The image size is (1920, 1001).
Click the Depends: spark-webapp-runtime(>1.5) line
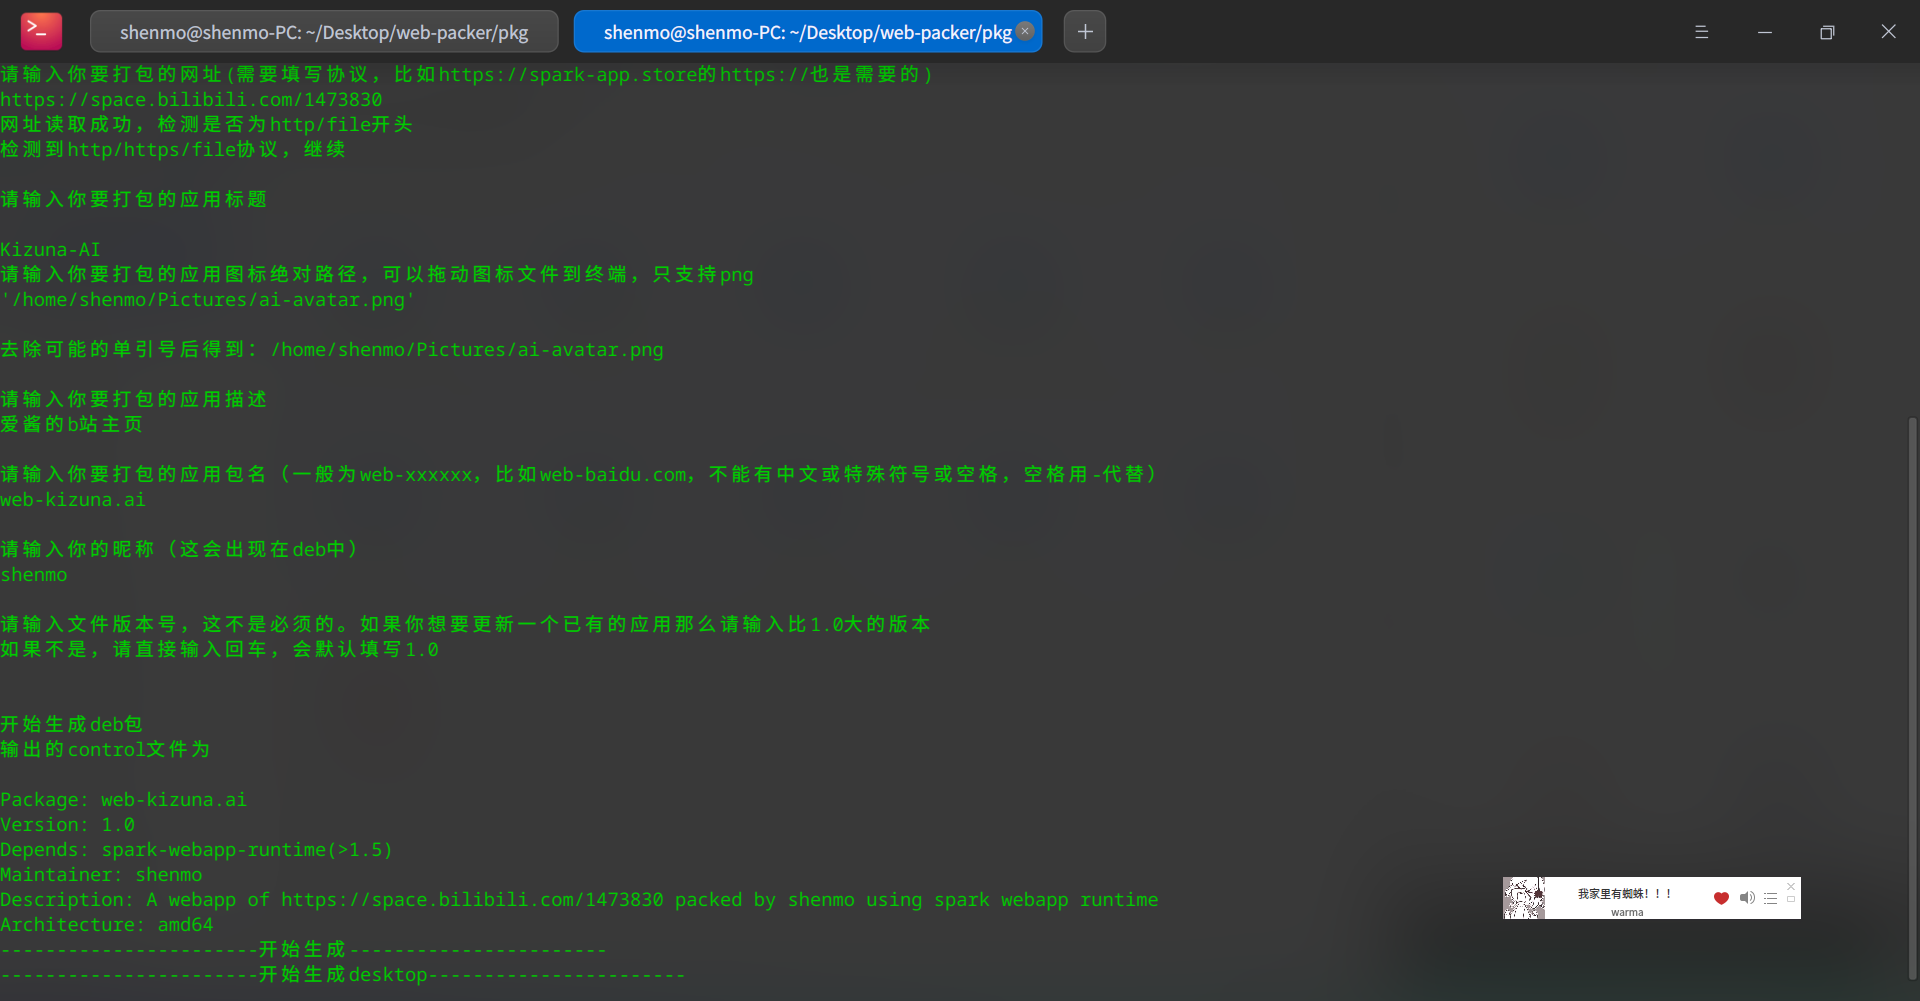click(x=196, y=849)
